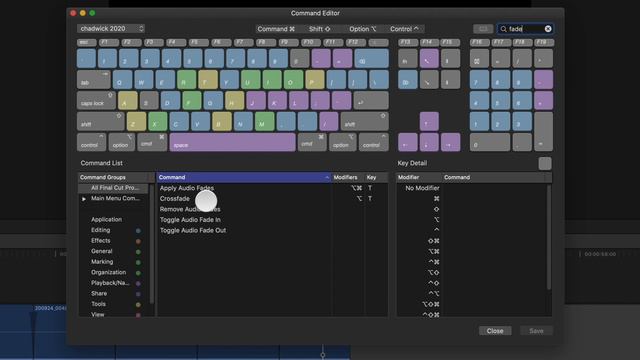Click the Modifier column header in Key Detail
The height and width of the screenshot is (360, 640).
point(419,177)
